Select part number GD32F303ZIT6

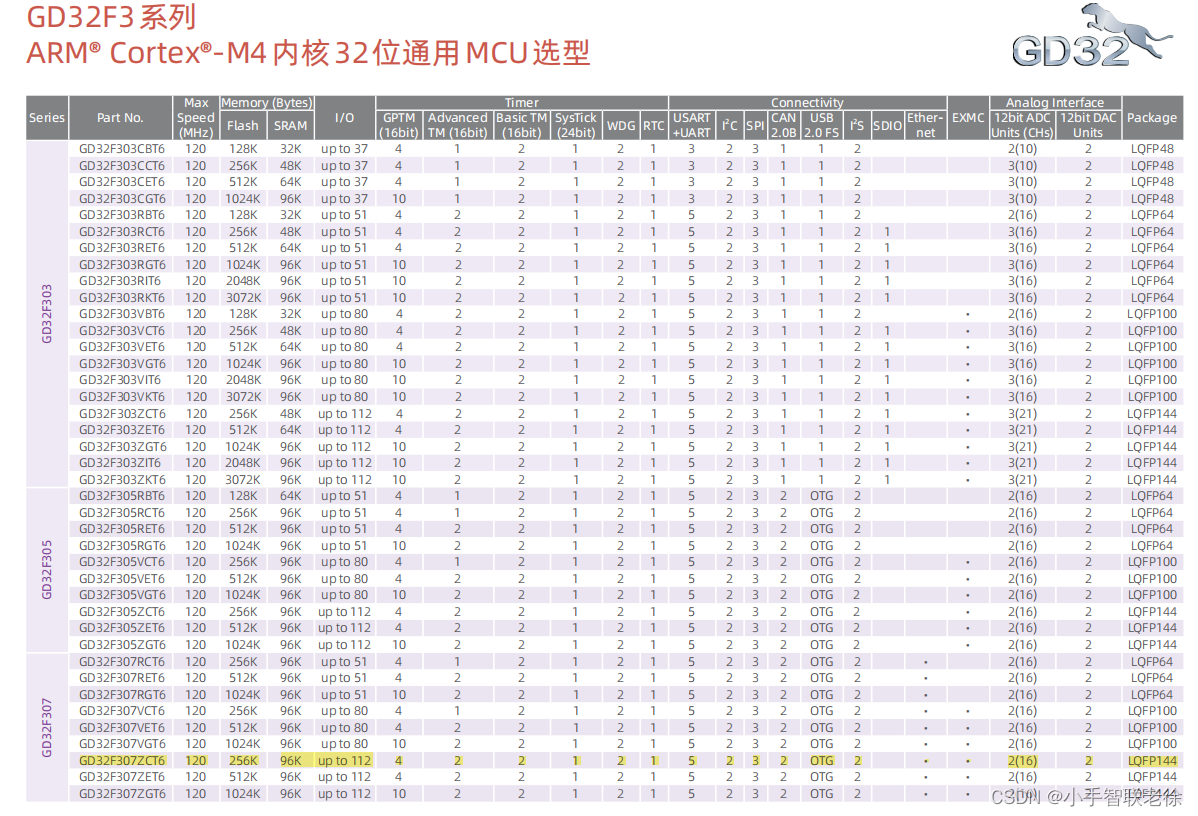[120, 463]
